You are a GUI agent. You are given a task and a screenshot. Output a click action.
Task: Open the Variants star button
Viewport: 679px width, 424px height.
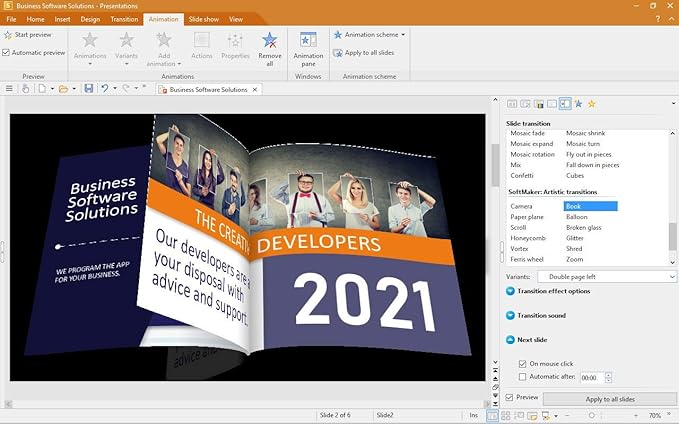pos(126,49)
